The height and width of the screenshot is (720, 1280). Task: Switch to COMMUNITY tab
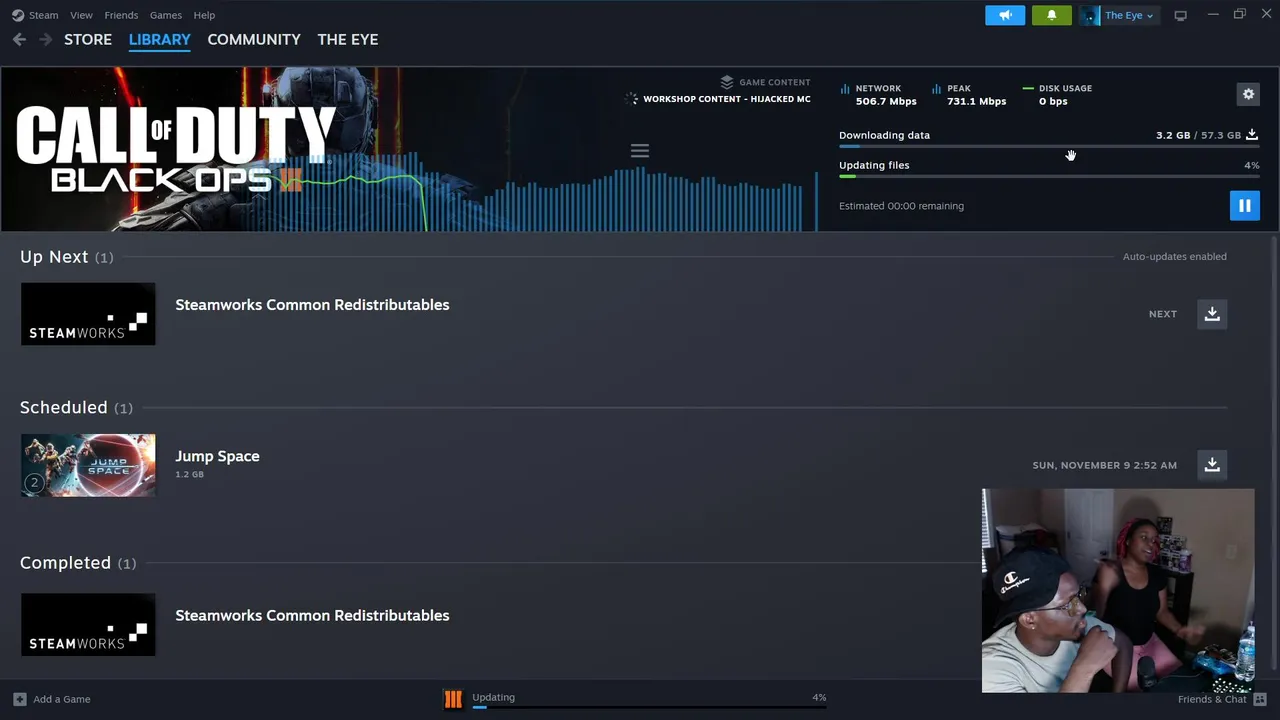(x=254, y=39)
